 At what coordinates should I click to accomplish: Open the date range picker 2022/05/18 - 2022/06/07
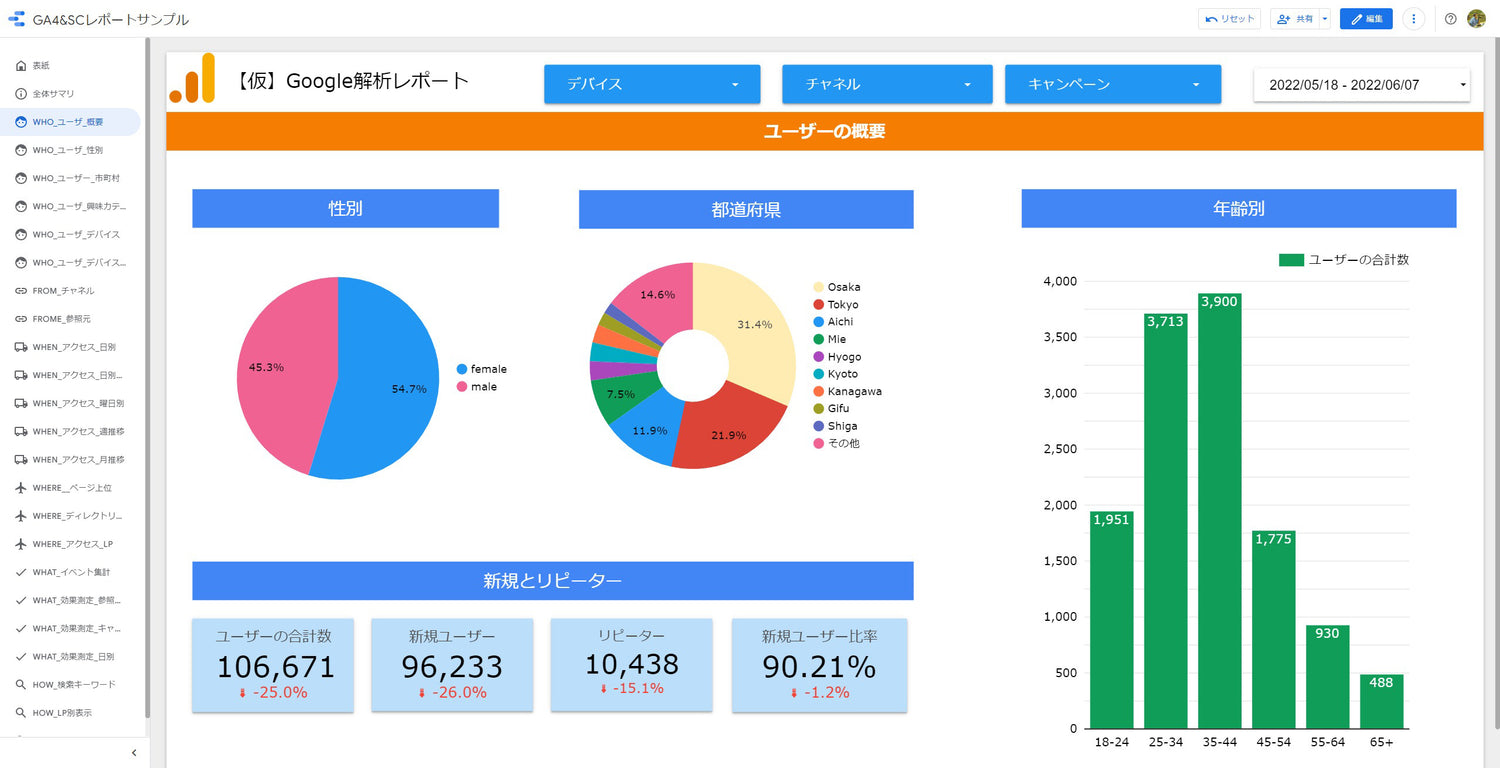1361,85
